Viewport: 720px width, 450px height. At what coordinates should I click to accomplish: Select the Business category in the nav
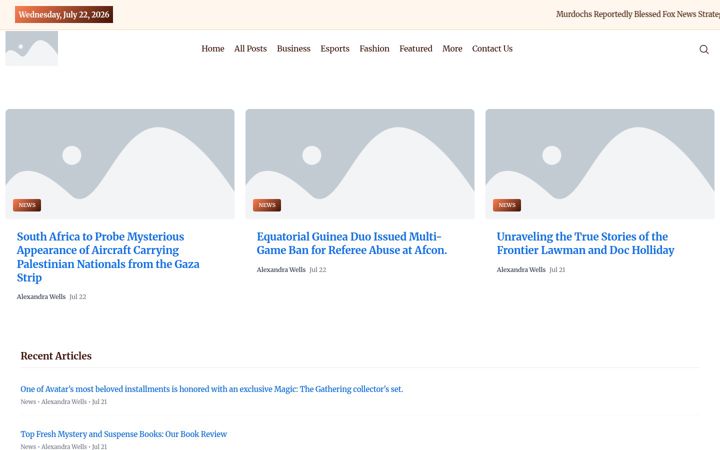pos(293,49)
